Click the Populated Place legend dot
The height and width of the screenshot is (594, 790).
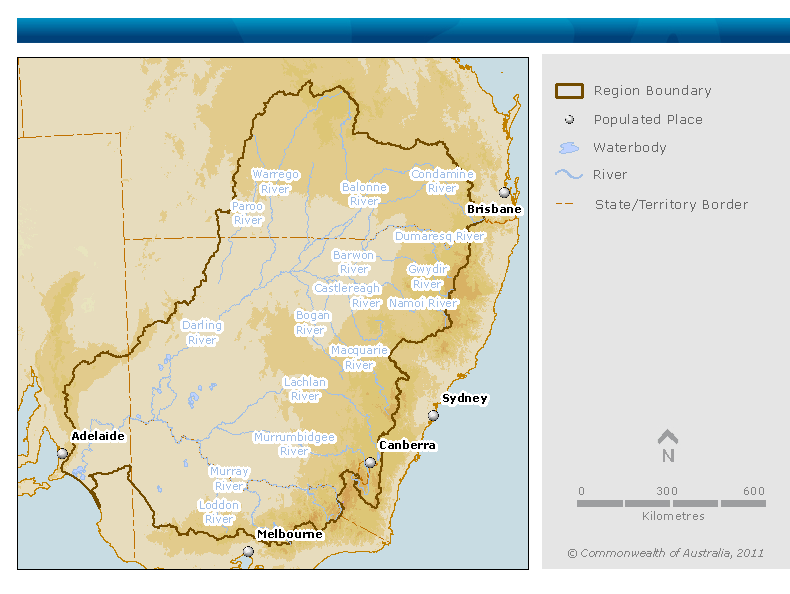[569, 119]
